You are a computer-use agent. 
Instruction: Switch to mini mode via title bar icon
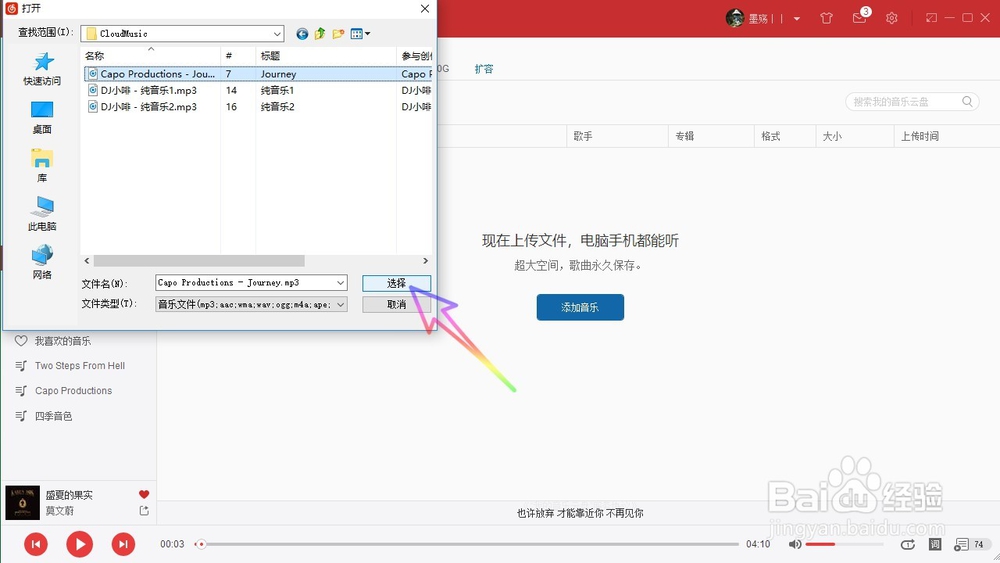(931, 18)
